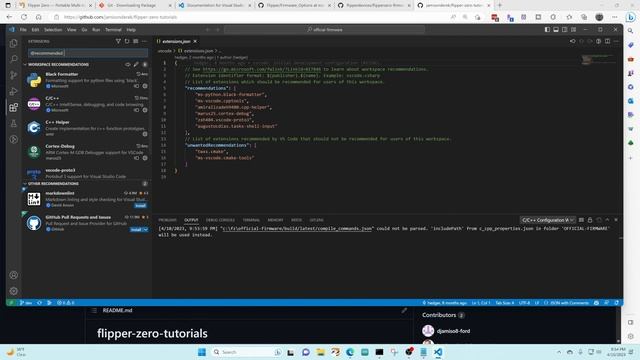
Task: Open the Search view in the activity bar
Action: [x=13, y=59]
